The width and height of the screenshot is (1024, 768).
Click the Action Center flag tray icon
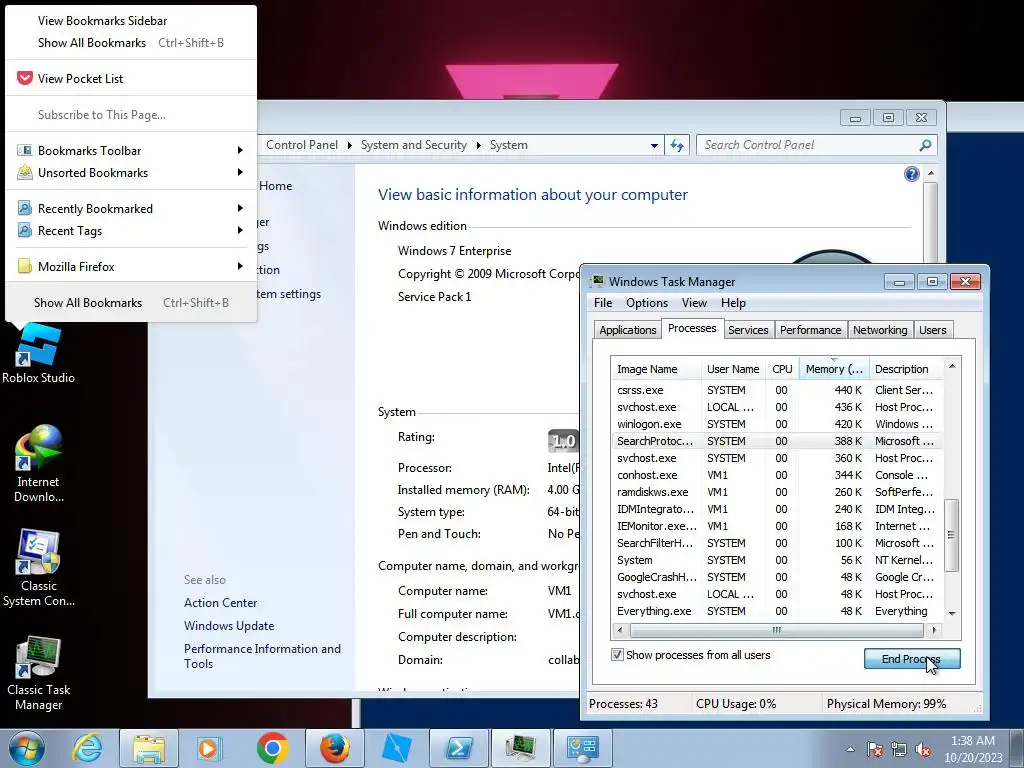874,749
